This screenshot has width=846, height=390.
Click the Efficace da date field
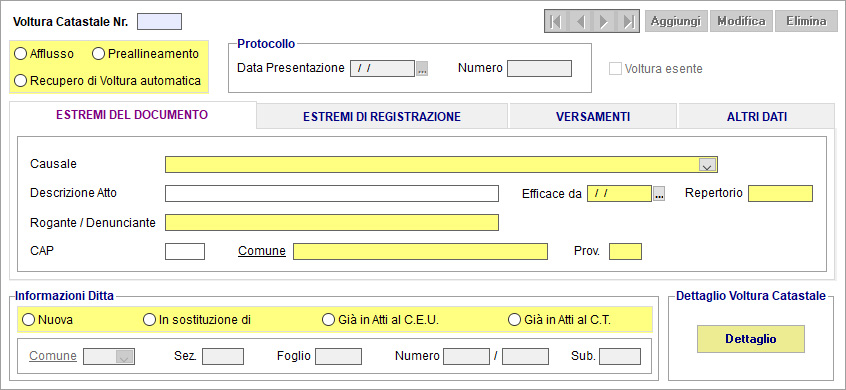(x=619, y=193)
